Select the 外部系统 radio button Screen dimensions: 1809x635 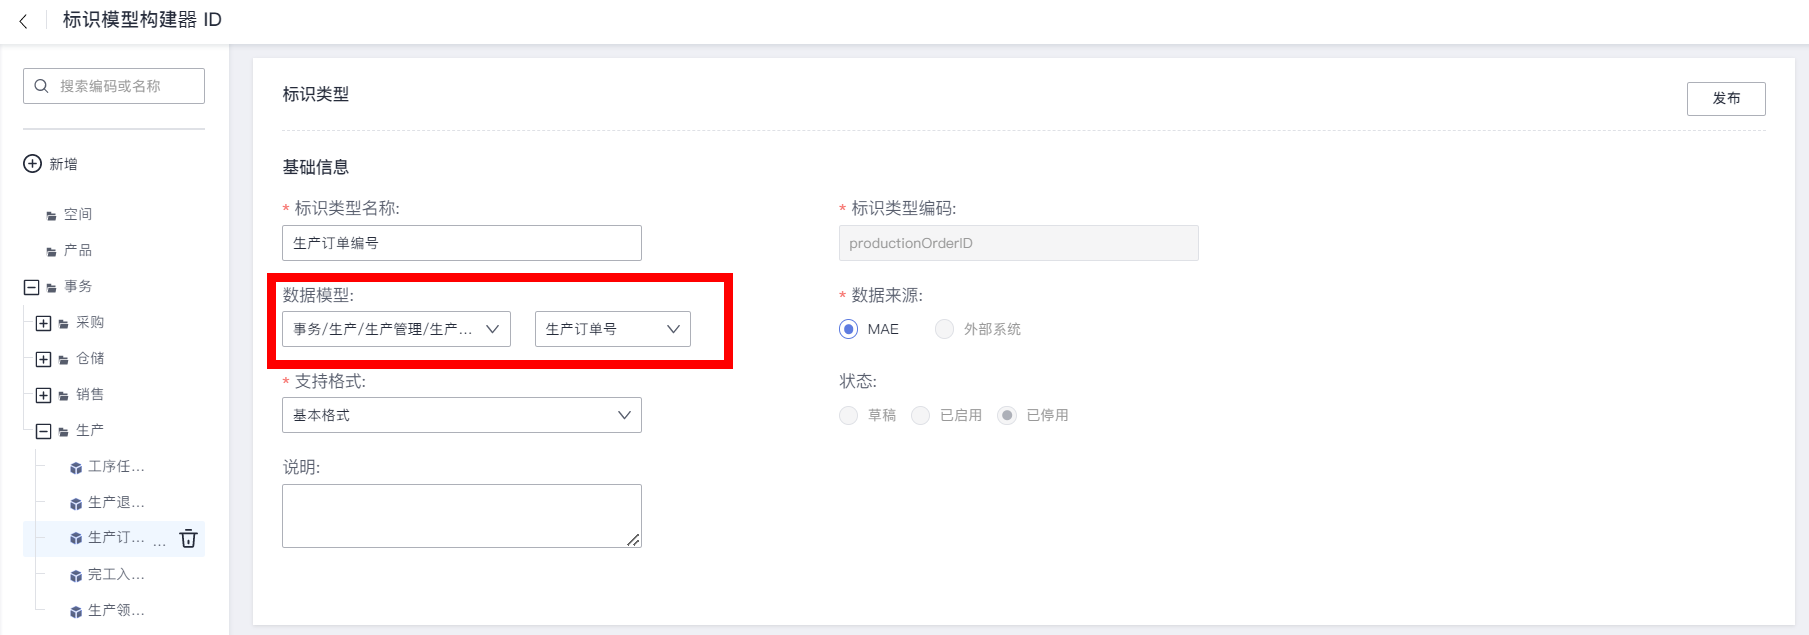click(944, 329)
